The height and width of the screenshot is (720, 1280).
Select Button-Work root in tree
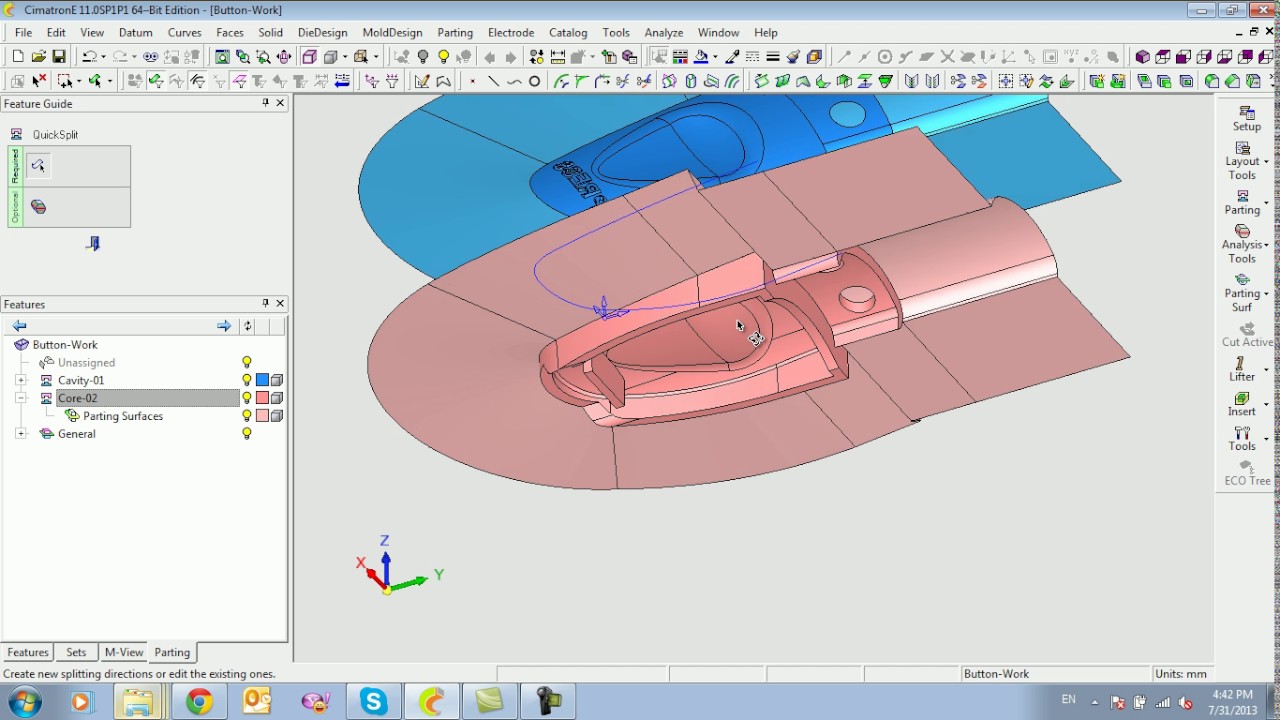(65, 344)
